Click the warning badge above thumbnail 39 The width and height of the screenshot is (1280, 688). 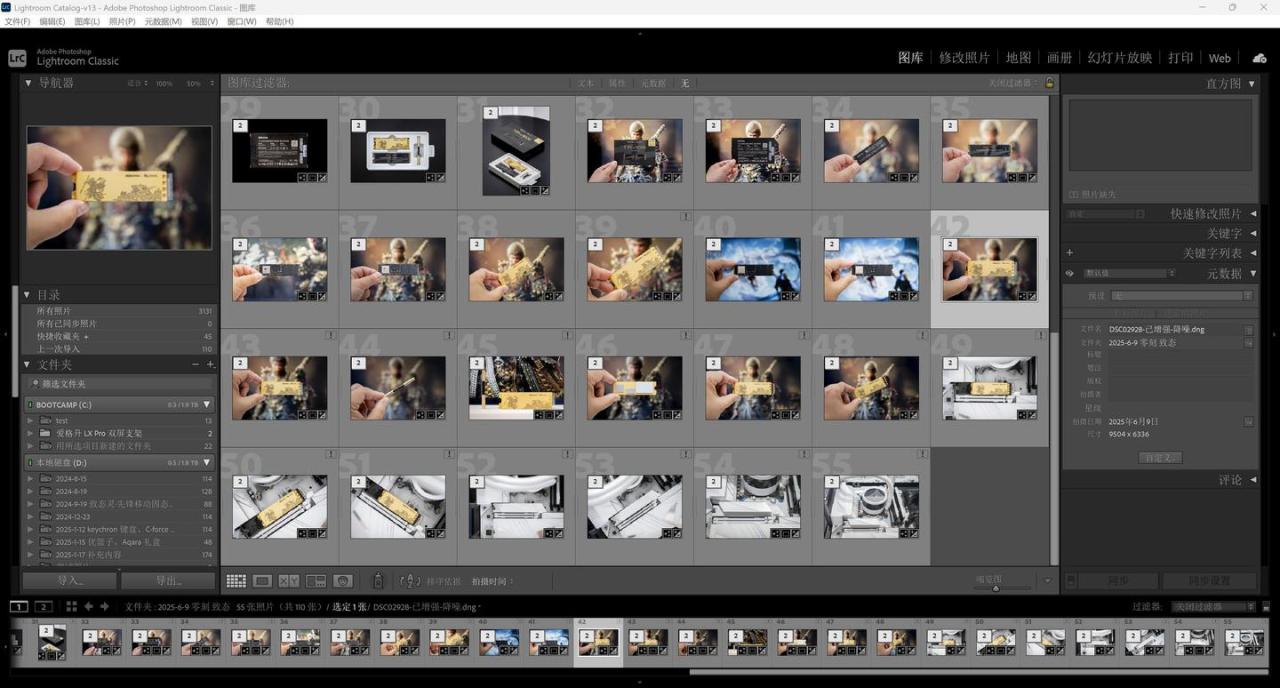685,216
